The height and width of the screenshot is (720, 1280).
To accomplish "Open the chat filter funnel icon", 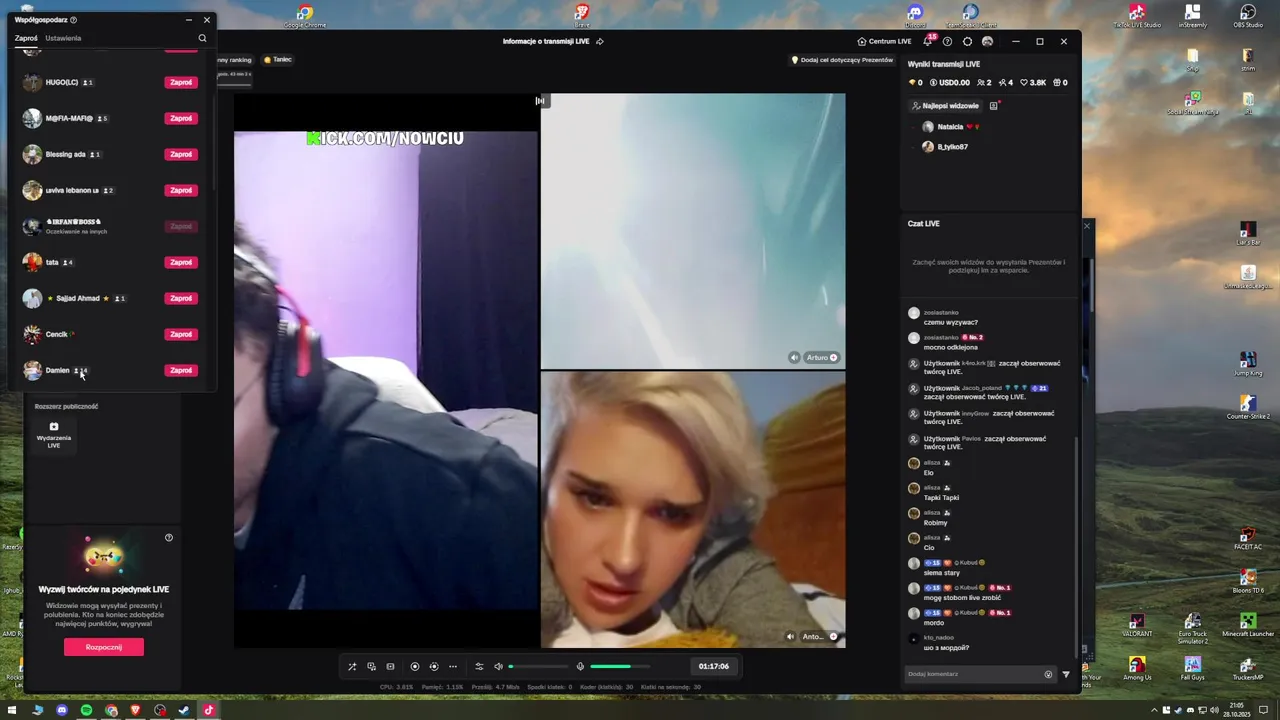I will (x=1066, y=674).
